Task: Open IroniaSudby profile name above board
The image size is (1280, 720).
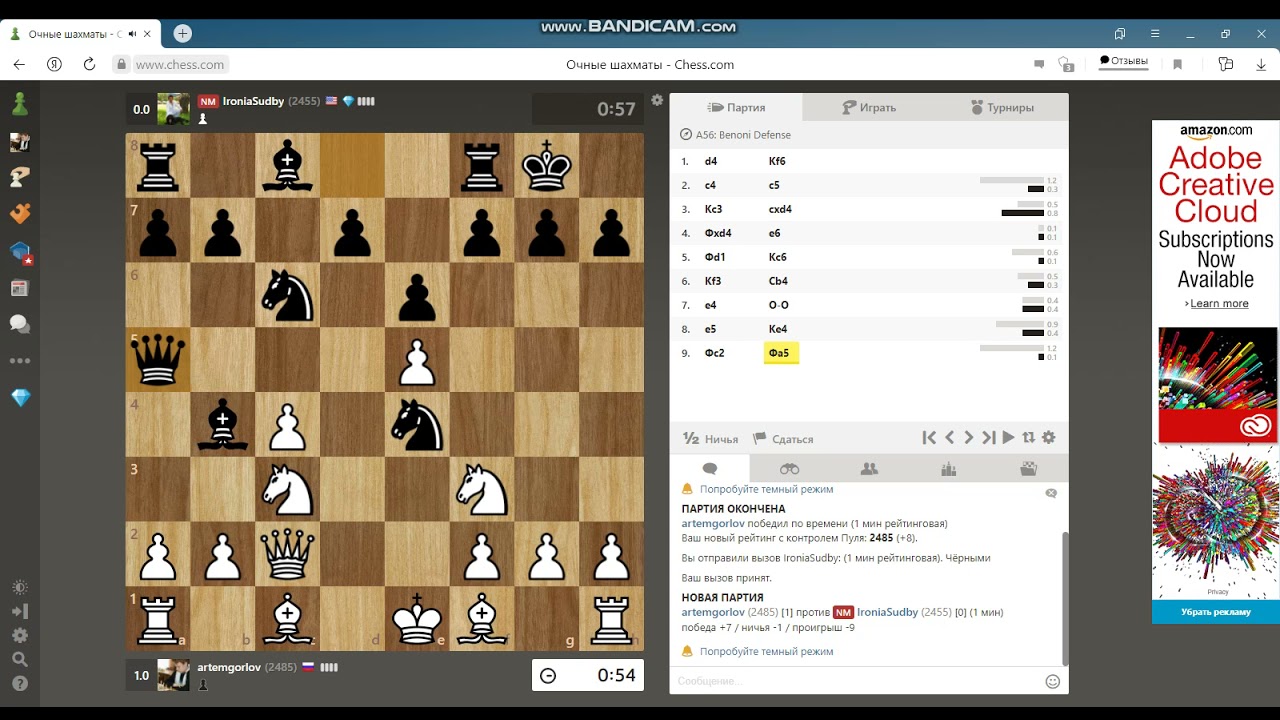Action: click(252, 101)
